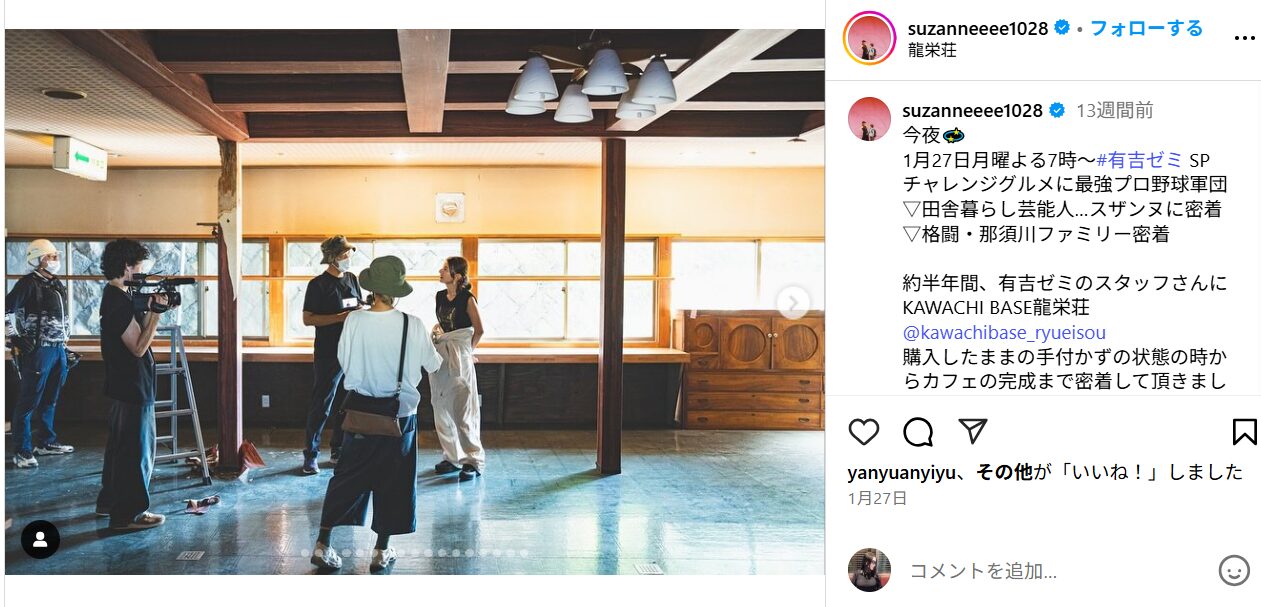The height and width of the screenshot is (607, 1261).
Task: Like the post with heart icon
Action: 863,432
